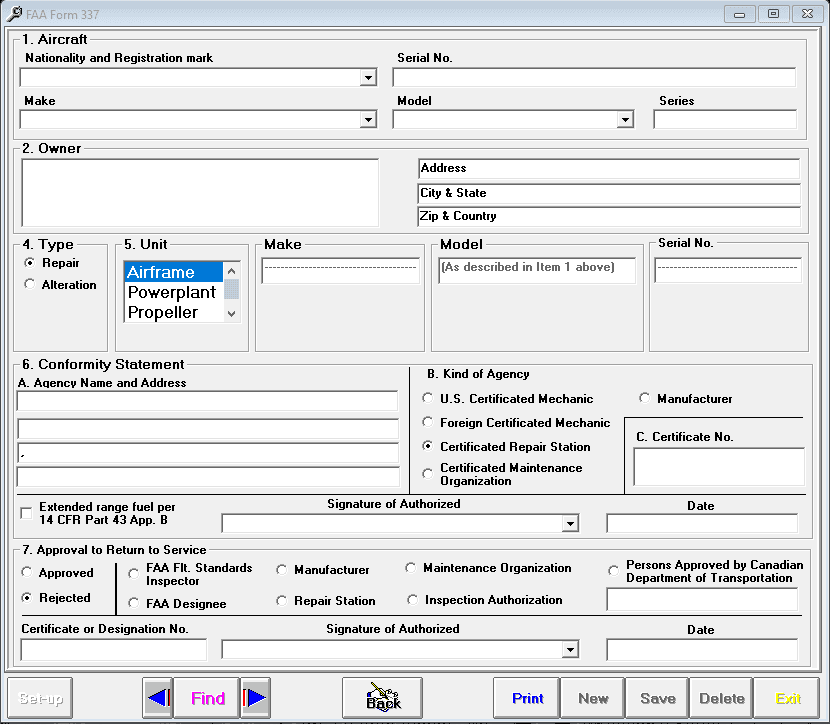Open Nationality and Registration mark dropdown
Viewport: 830px width, 725px height.
pos(368,78)
